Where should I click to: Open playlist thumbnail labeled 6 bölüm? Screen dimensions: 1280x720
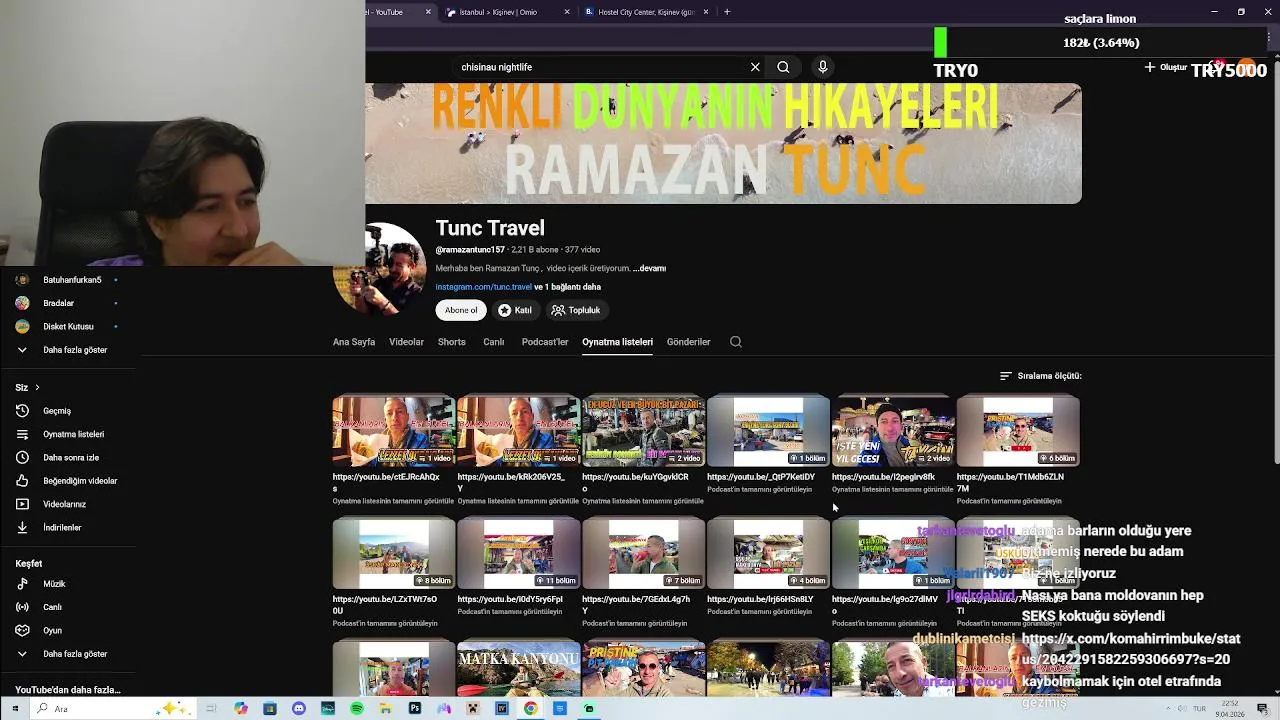(1018, 431)
